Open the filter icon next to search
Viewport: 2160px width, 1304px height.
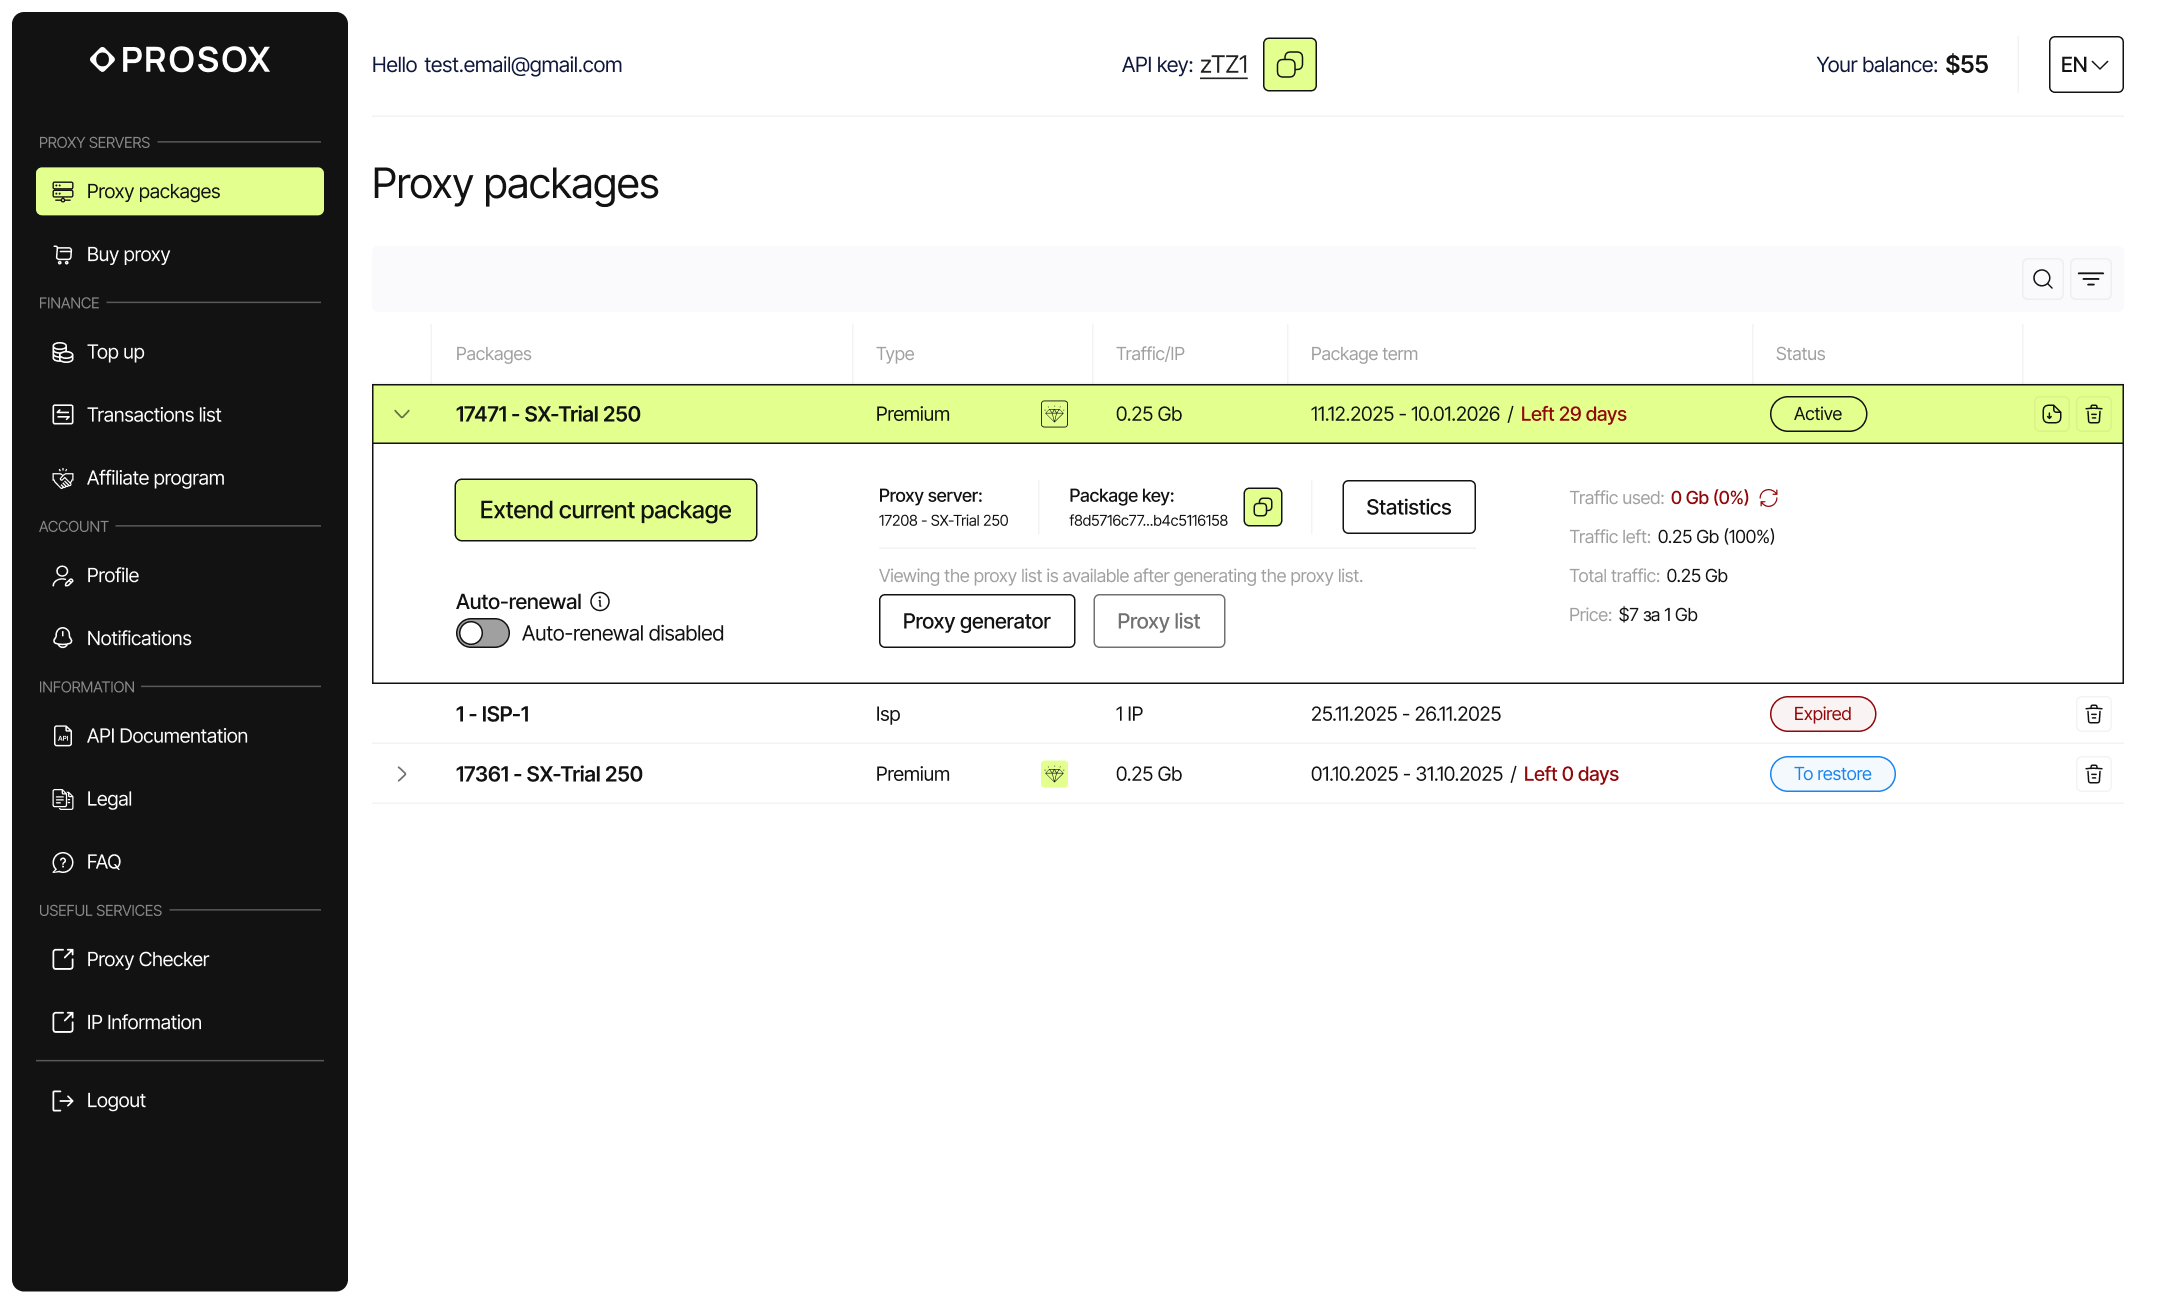pos(2092,278)
